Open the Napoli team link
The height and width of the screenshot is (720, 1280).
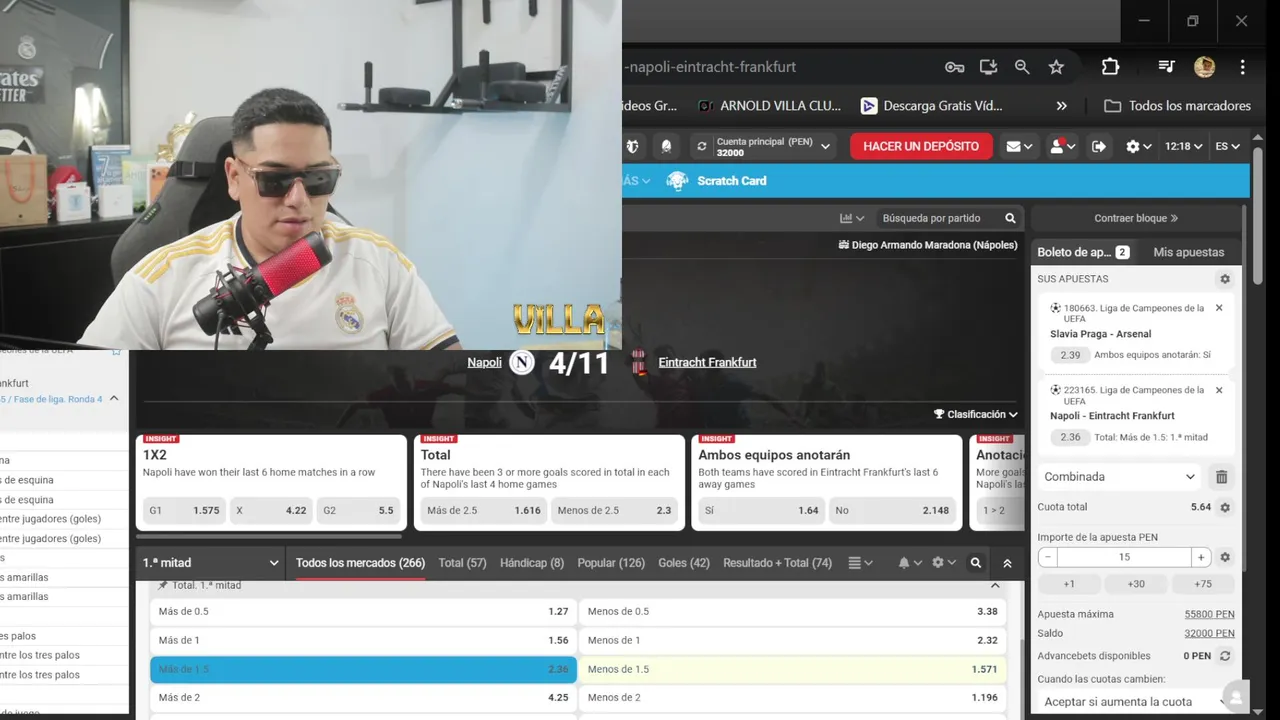click(484, 362)
